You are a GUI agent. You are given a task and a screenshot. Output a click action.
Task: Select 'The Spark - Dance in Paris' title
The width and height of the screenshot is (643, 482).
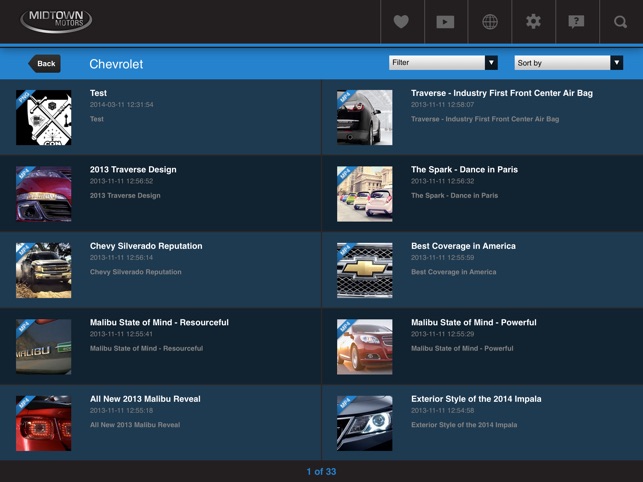coord(464,169)
